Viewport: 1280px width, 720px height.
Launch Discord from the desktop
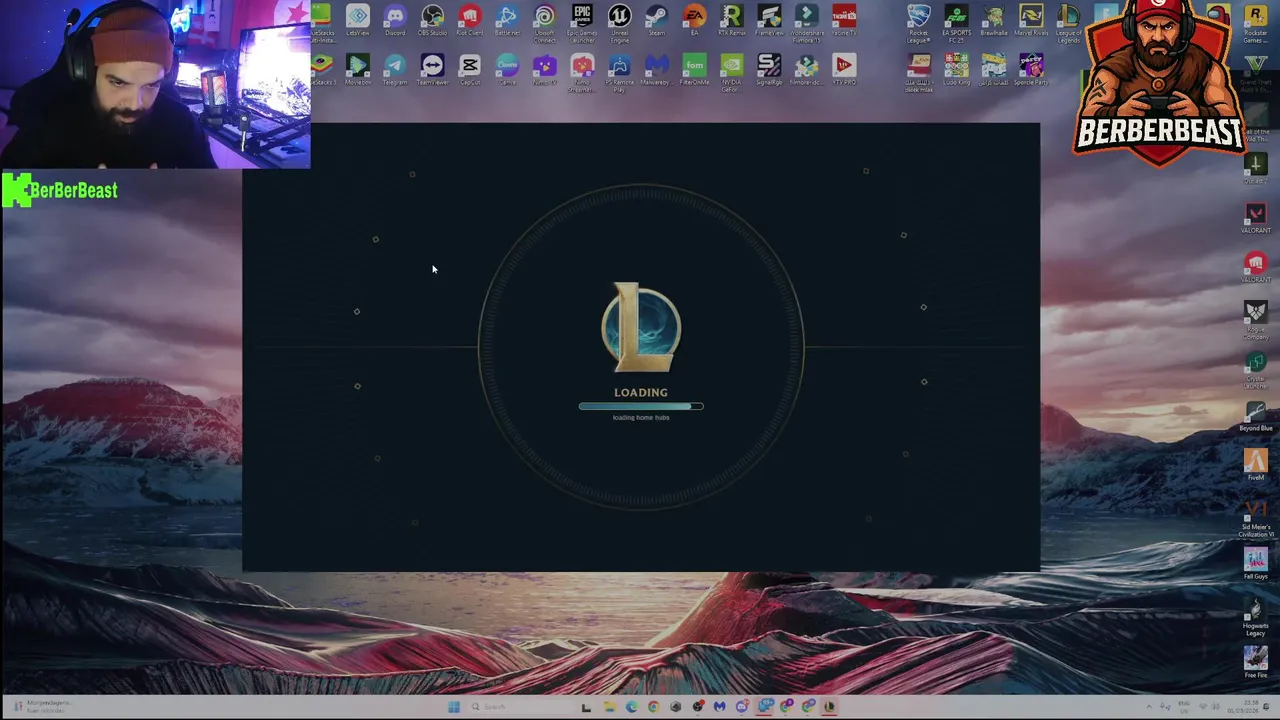tap(395, 20)
